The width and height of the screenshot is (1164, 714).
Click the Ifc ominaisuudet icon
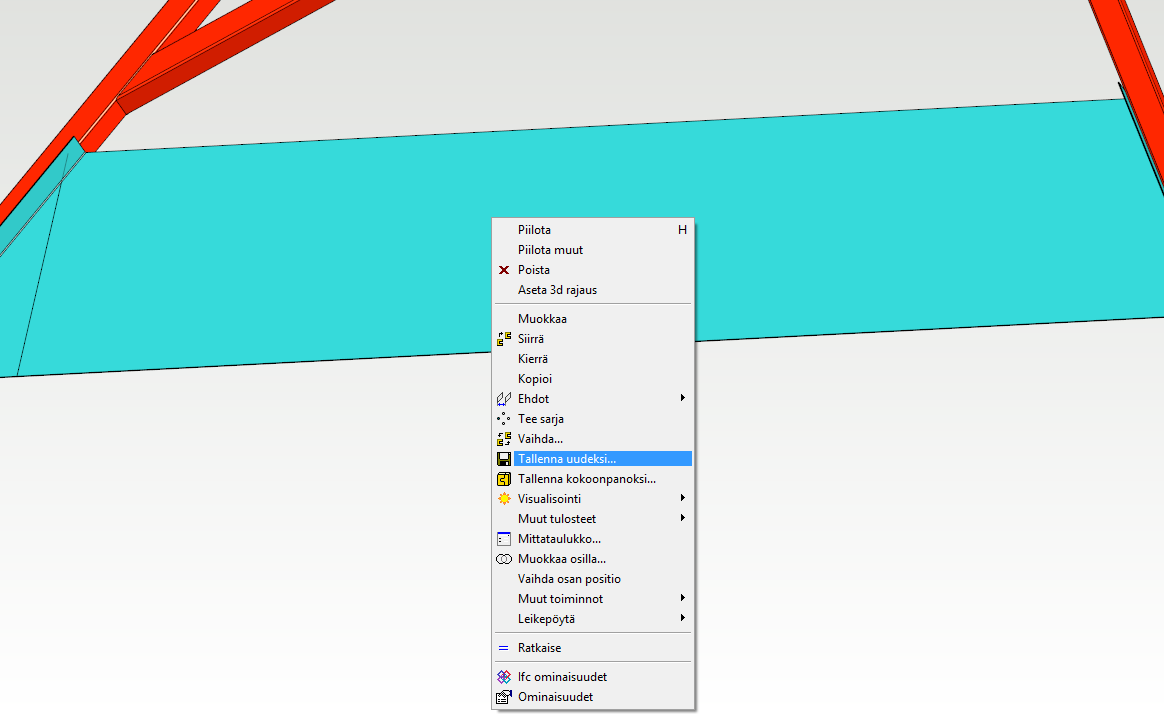504,678
